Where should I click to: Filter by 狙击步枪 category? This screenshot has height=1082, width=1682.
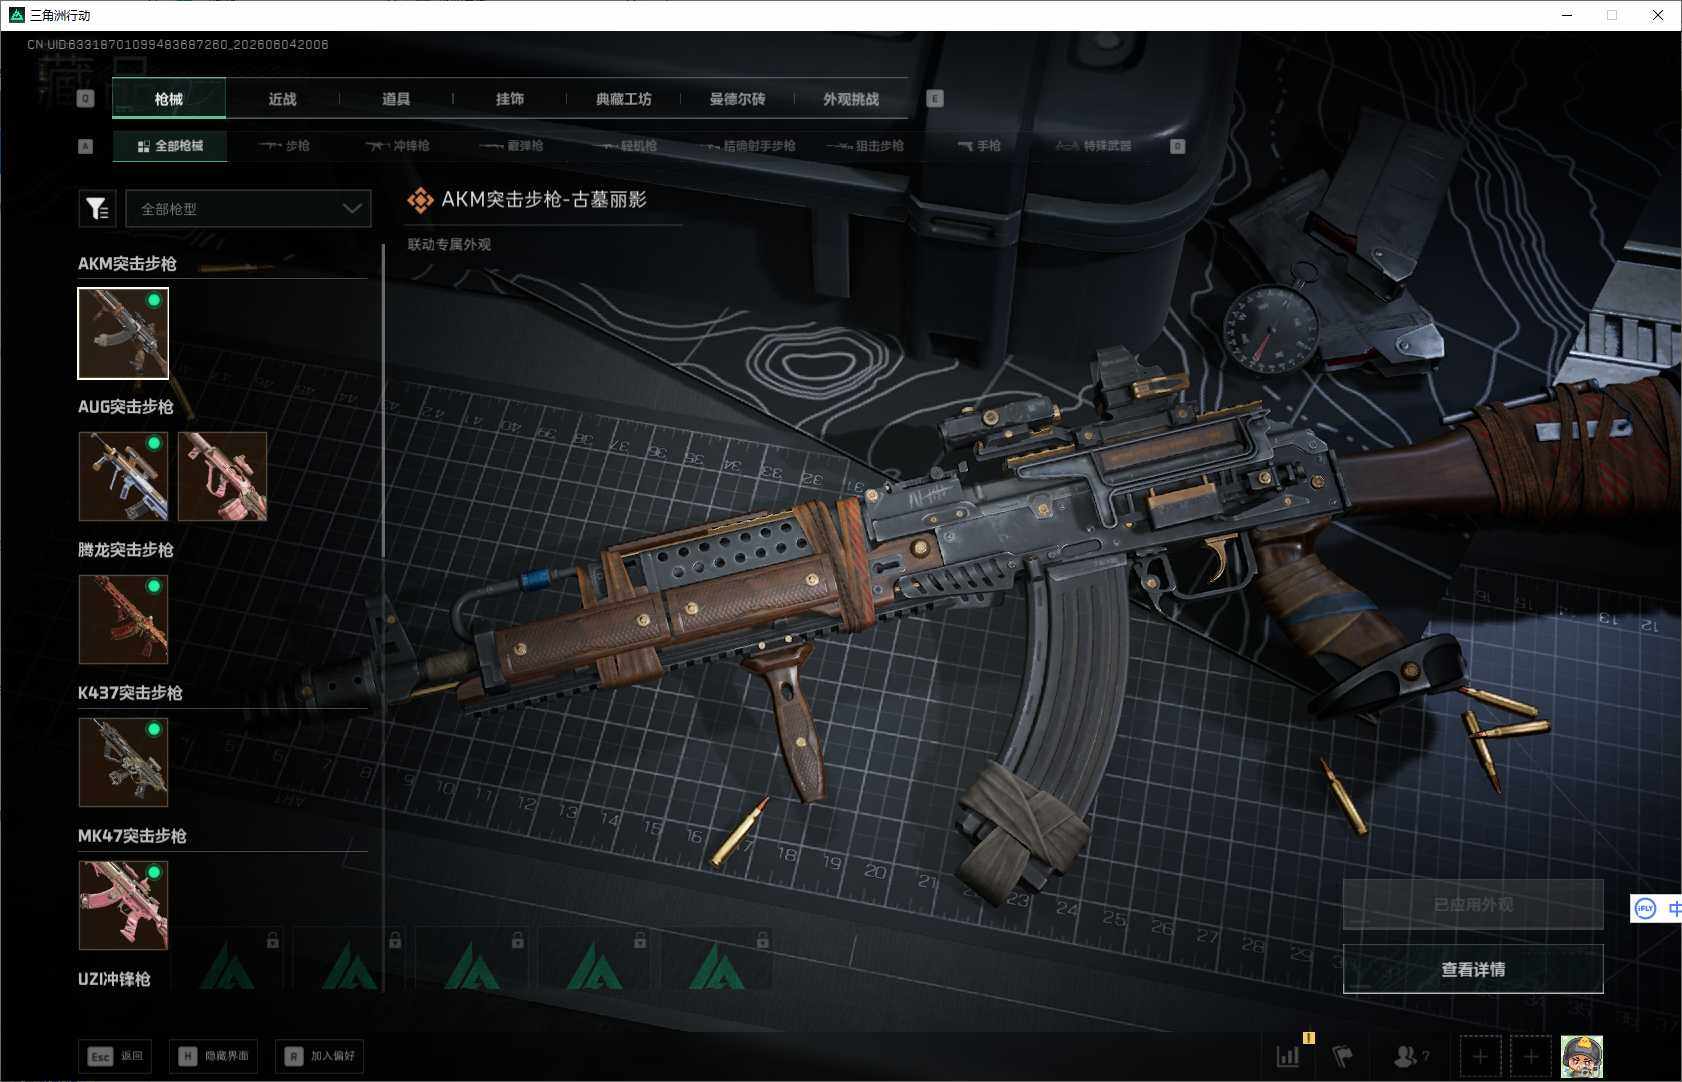click(865, 146)
